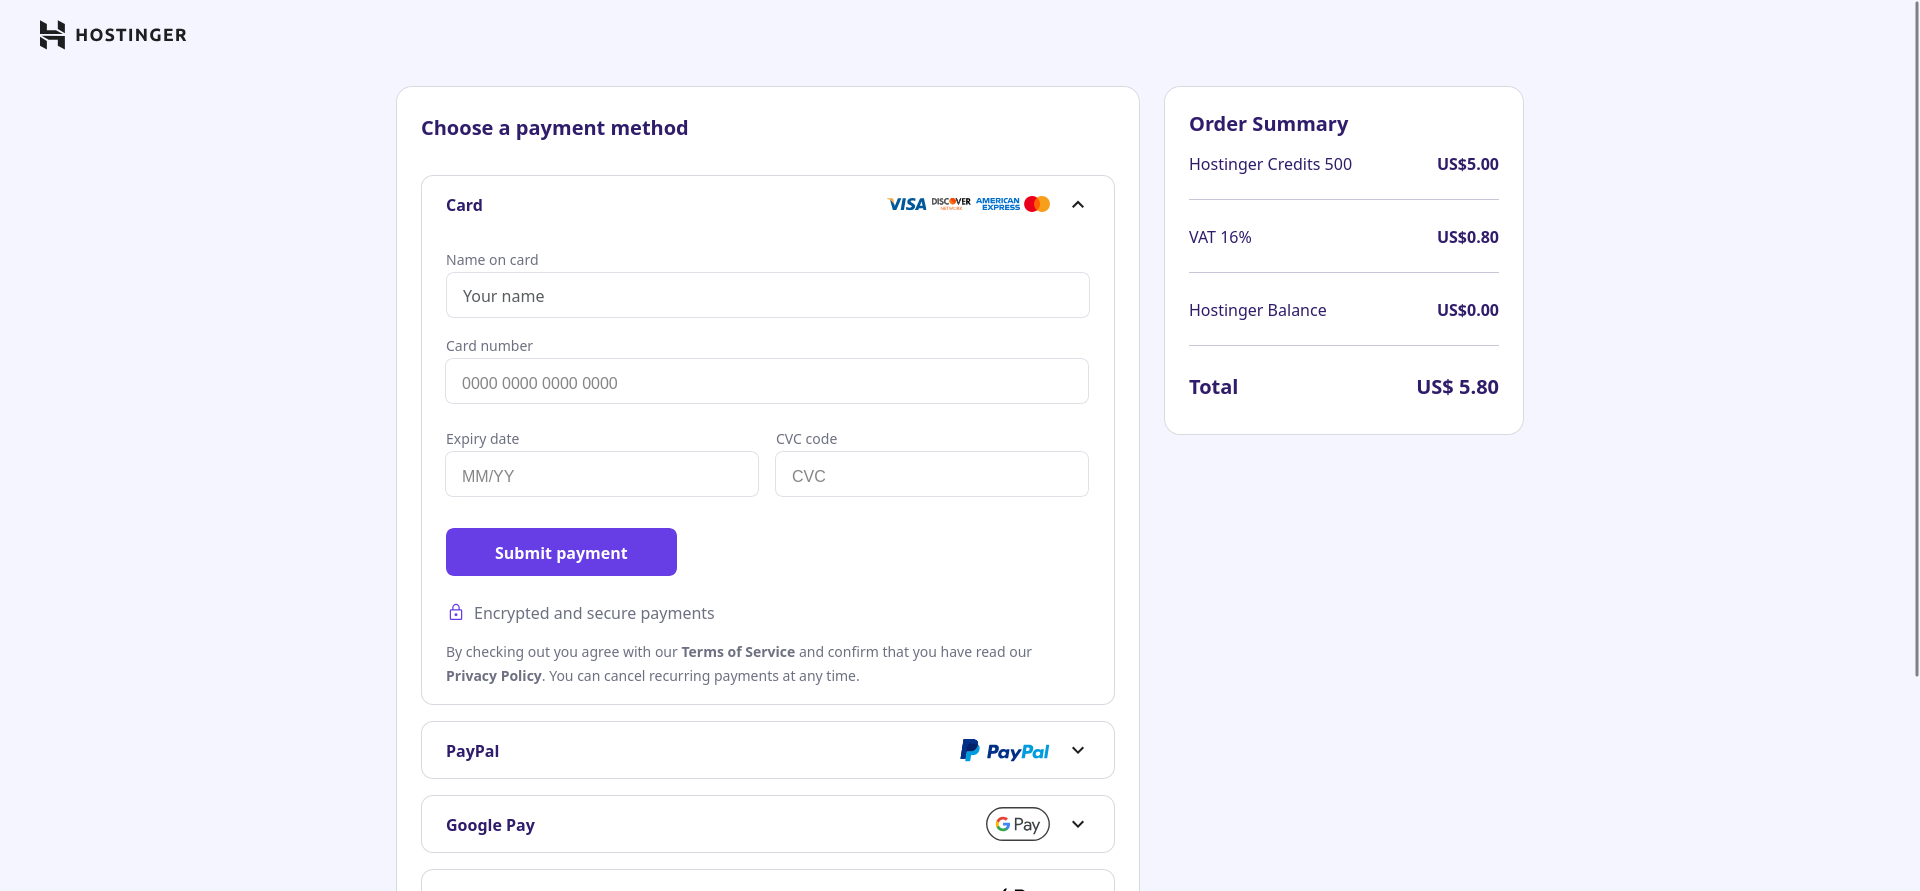Click the Mastercard logo

[1037, 204]
